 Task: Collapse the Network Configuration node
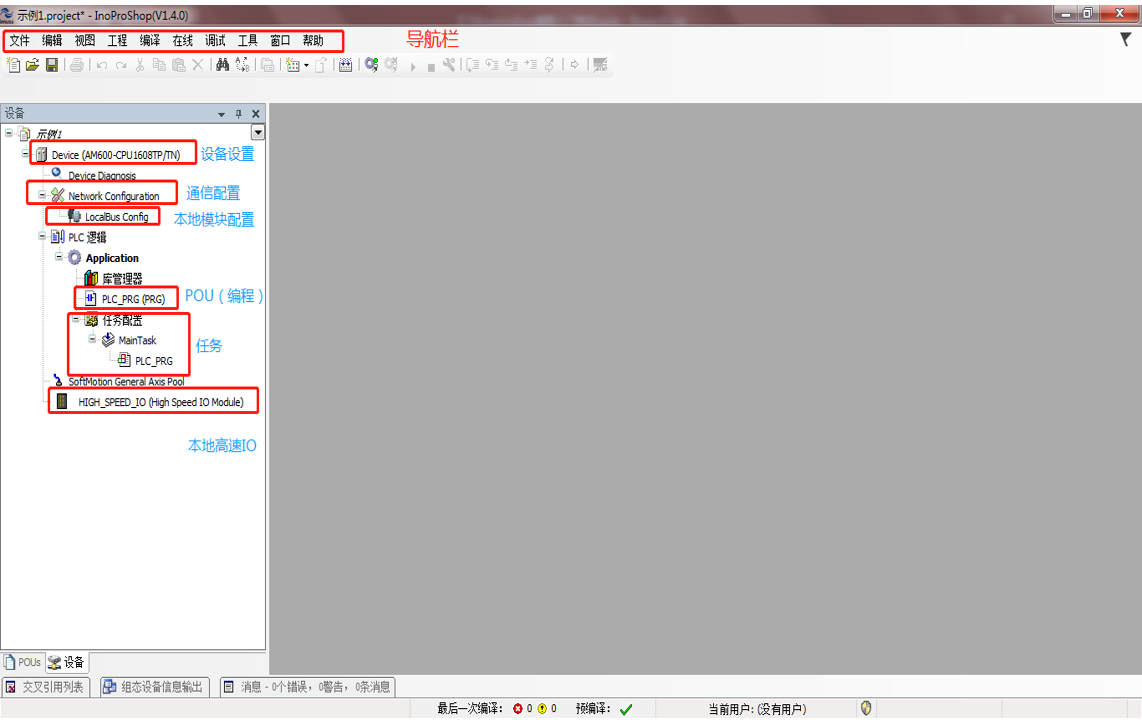tap(42, 195)
